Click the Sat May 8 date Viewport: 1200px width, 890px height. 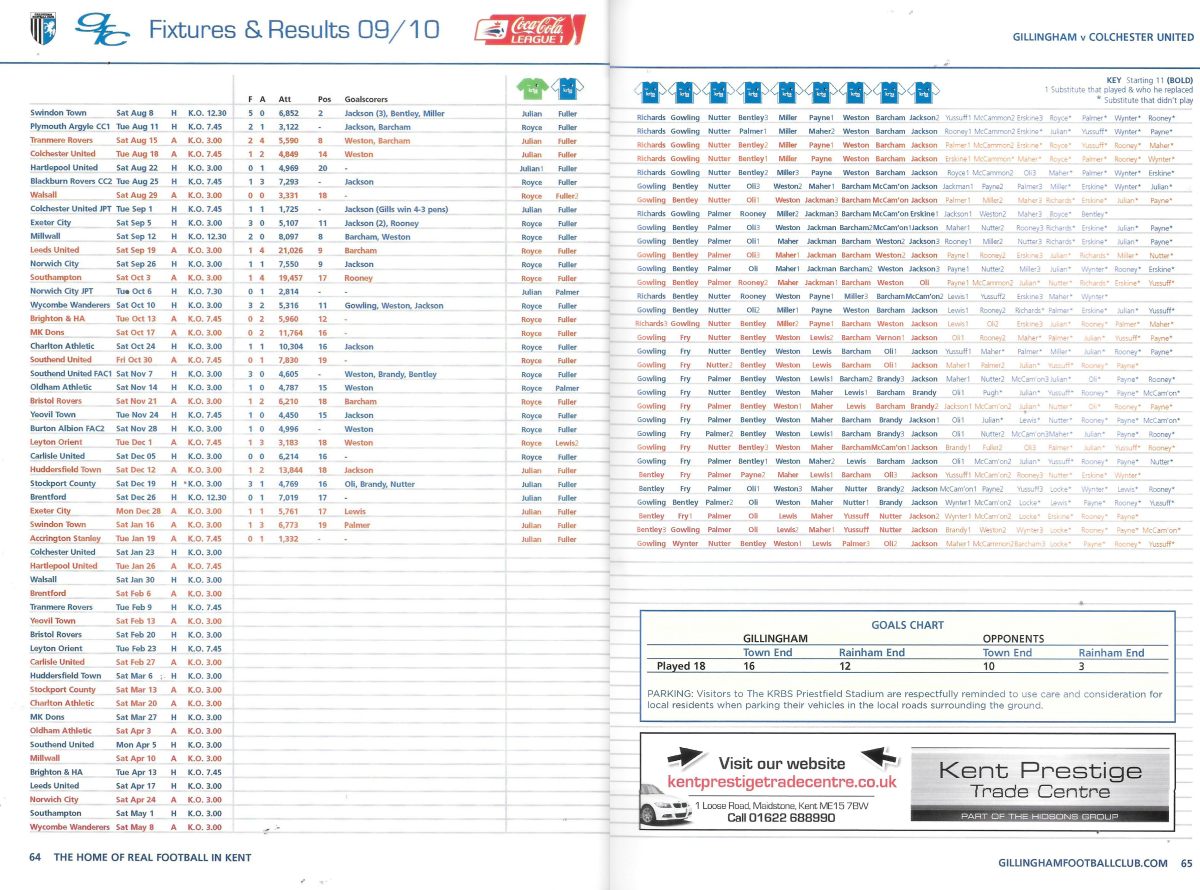[135, 827]
